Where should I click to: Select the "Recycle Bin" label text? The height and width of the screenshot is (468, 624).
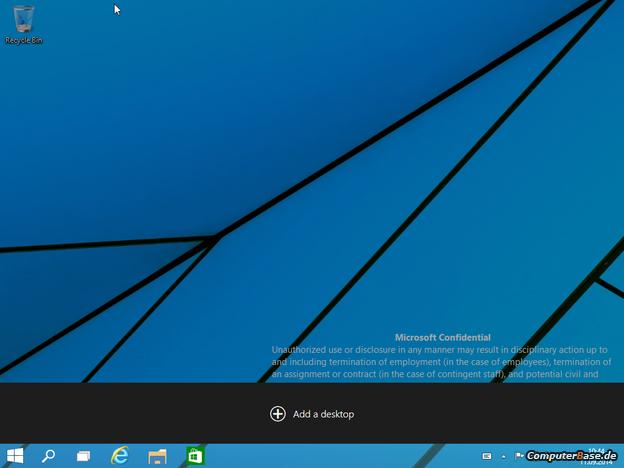(x=23, y=41)
